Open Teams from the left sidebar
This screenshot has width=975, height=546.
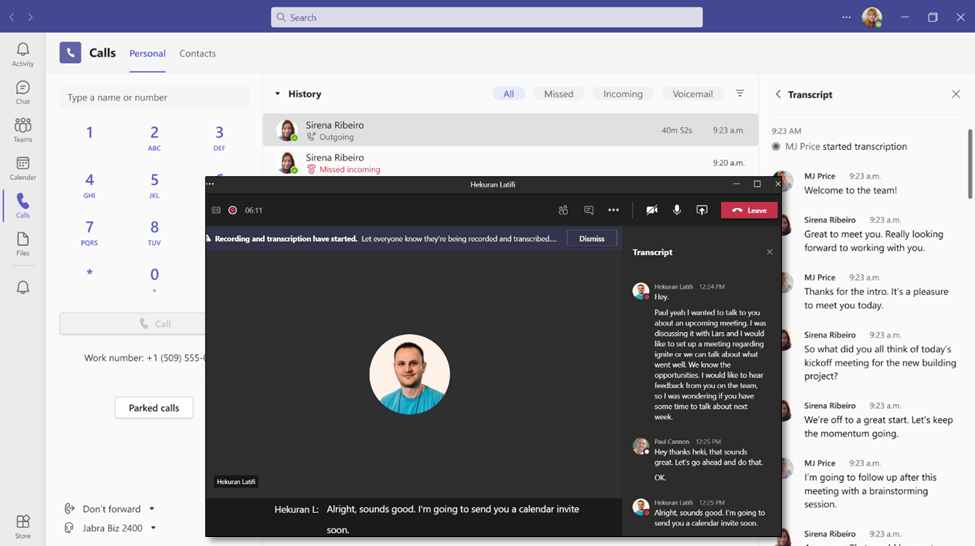coord(22,130)
